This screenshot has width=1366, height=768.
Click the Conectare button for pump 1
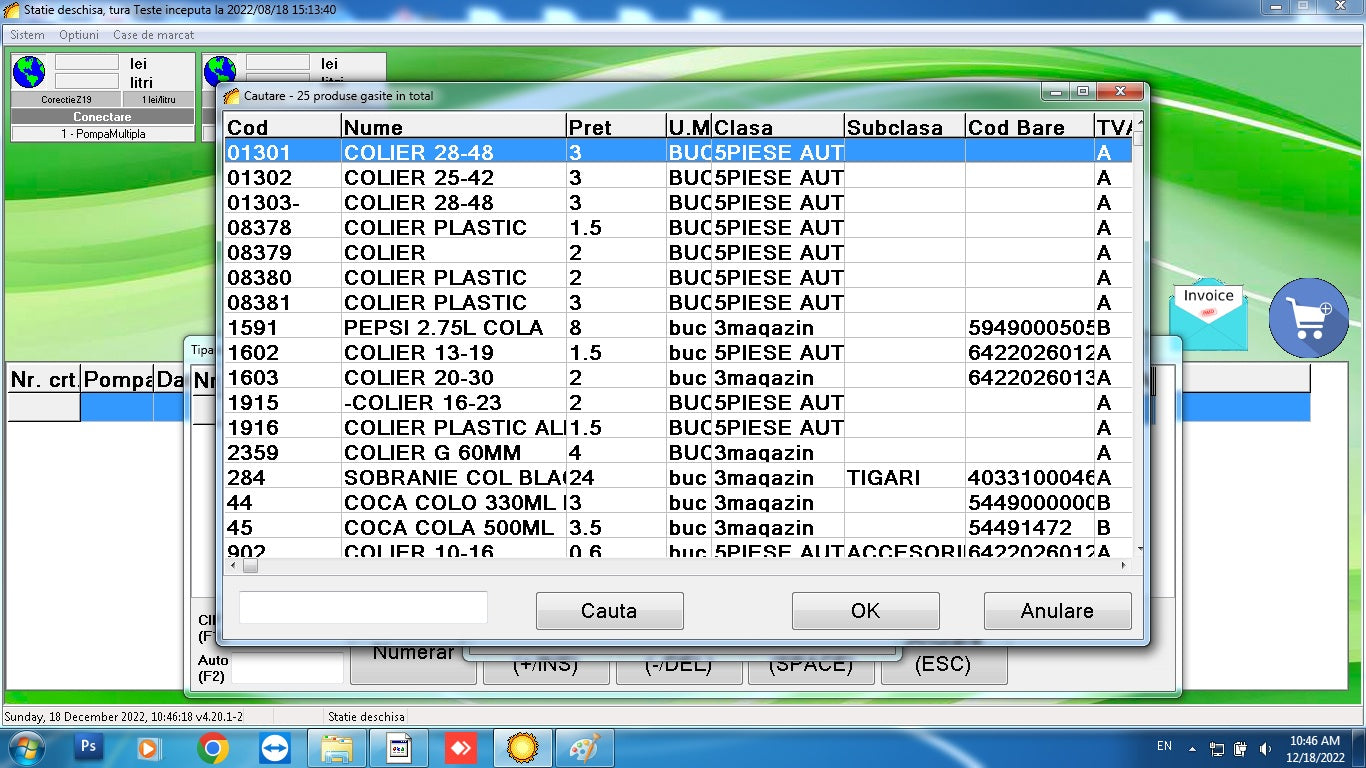pyautogui.click(x=102, y=117)
